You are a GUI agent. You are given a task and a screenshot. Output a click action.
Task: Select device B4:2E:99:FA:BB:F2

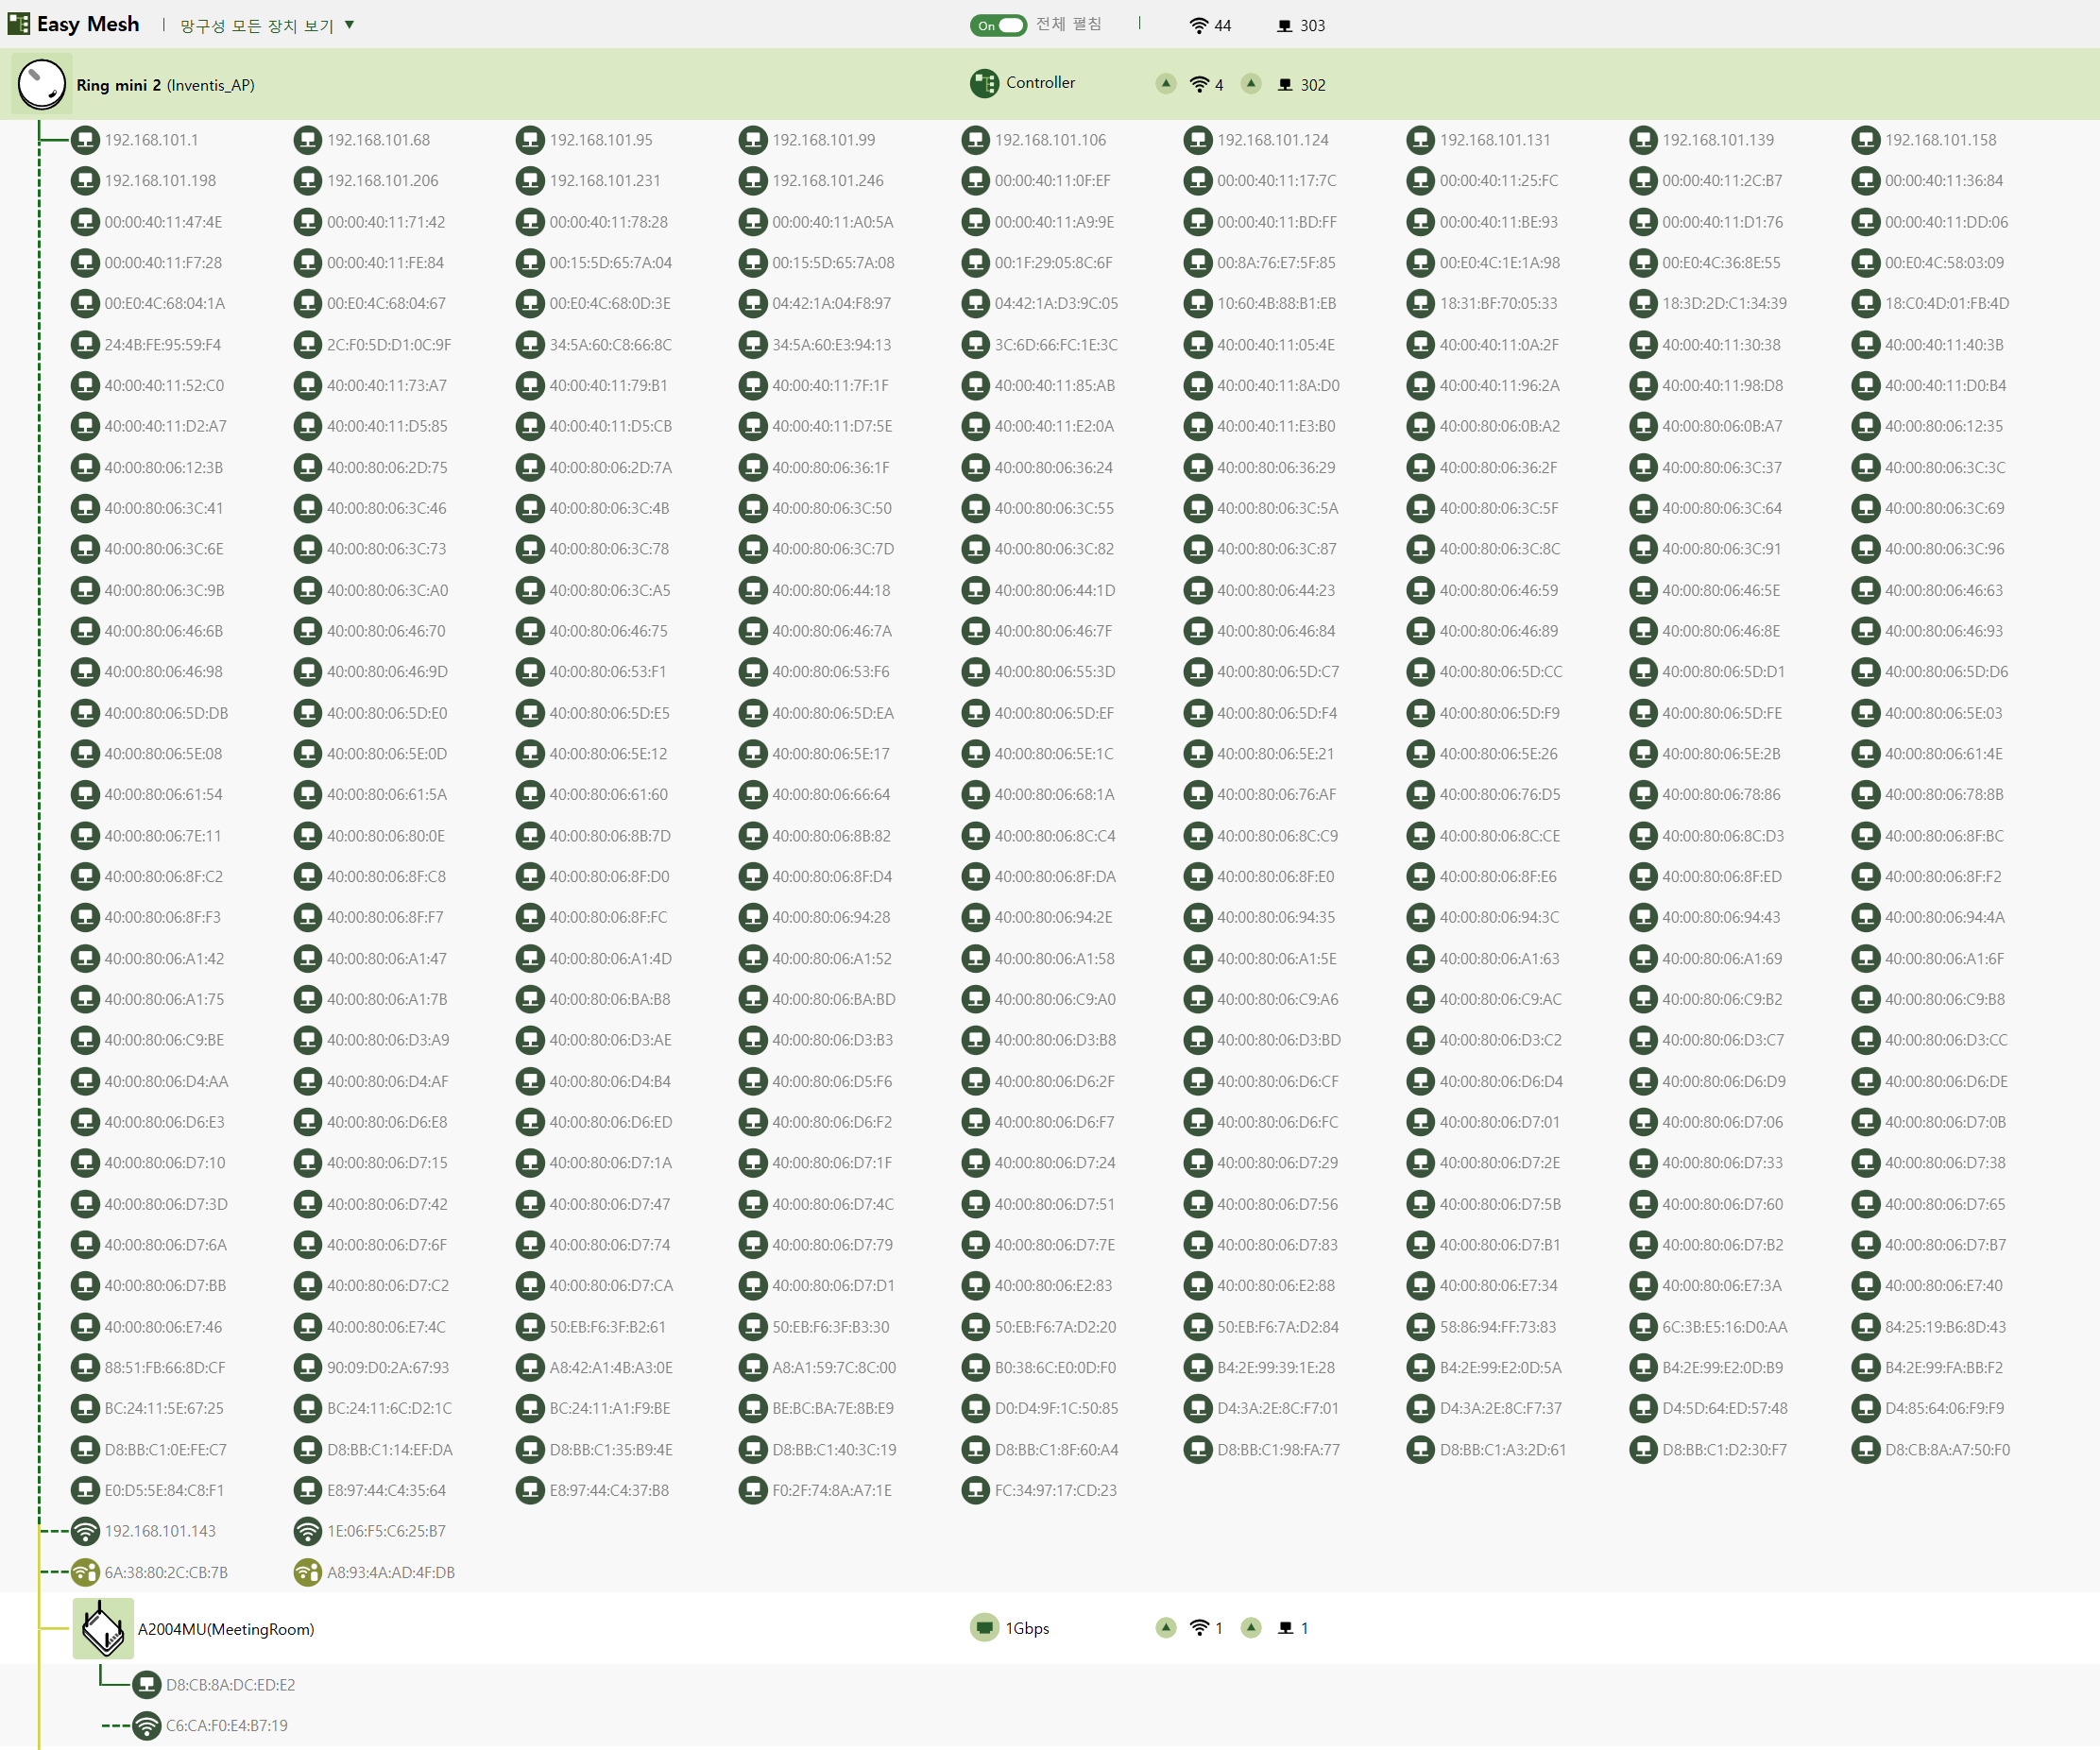[x=1944, y=1367]
